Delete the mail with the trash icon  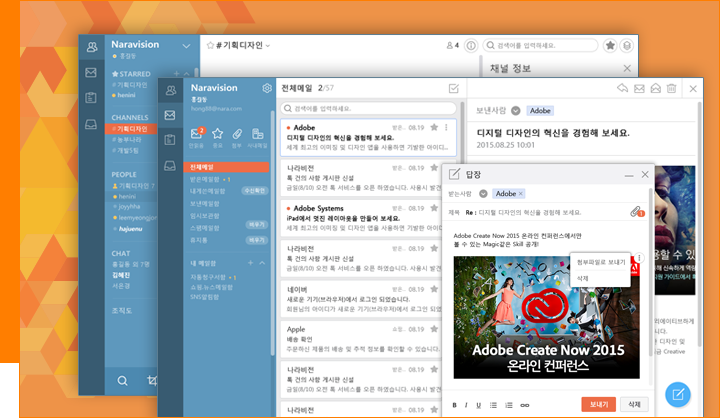(671, 88)
